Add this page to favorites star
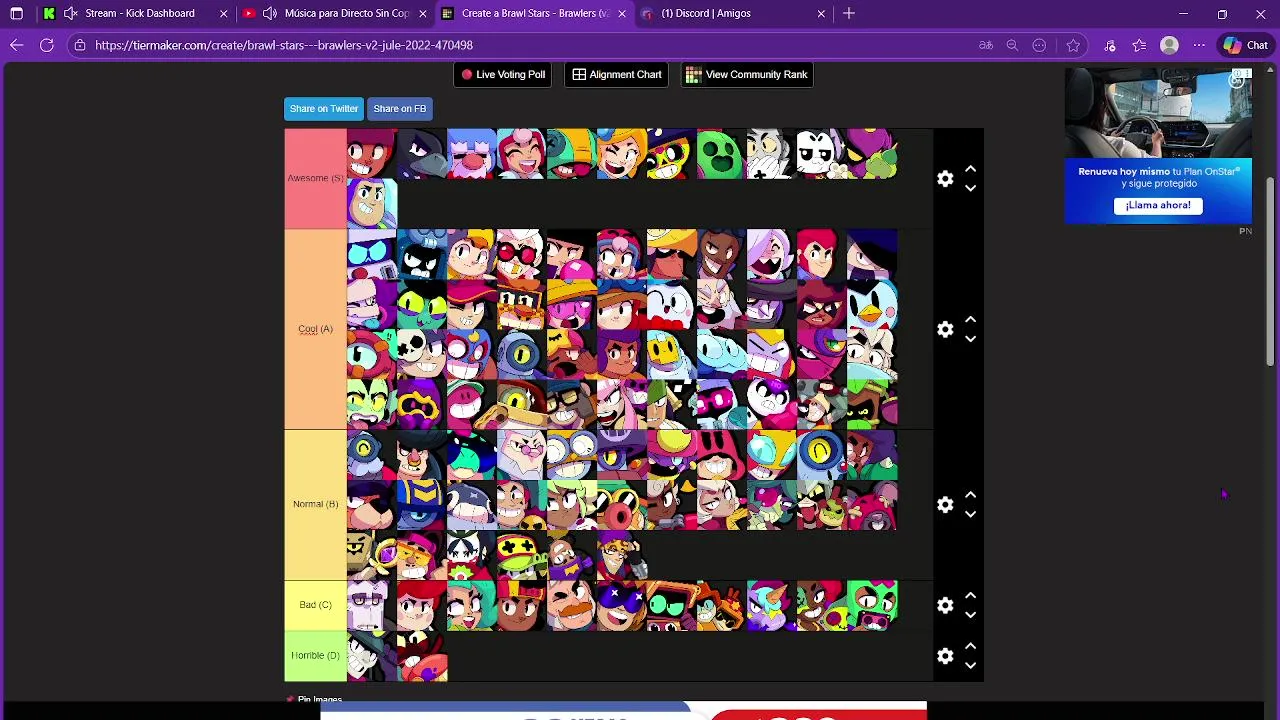The height and width of the screenshot is (720, 1280). (1073, 45)
